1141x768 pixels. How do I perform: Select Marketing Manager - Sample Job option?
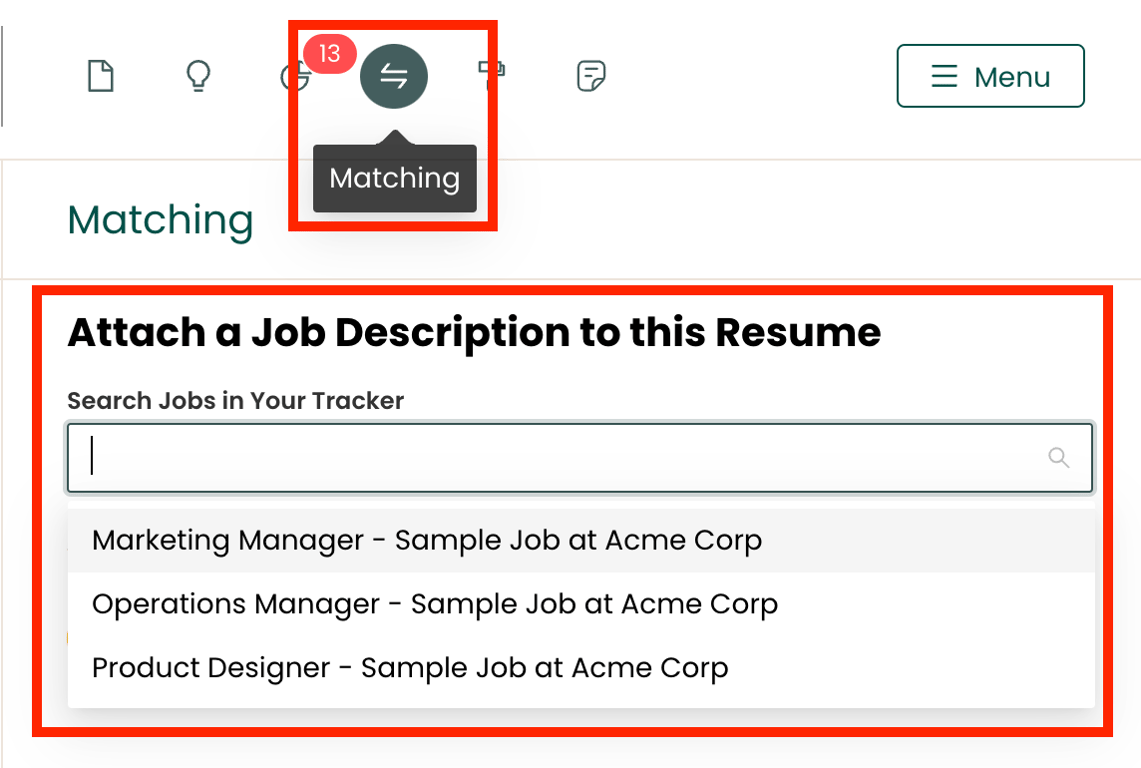point(581,540)
